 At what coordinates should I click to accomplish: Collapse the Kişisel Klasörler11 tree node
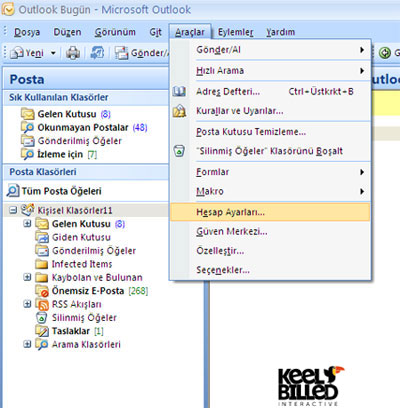[x=13, y=210]
